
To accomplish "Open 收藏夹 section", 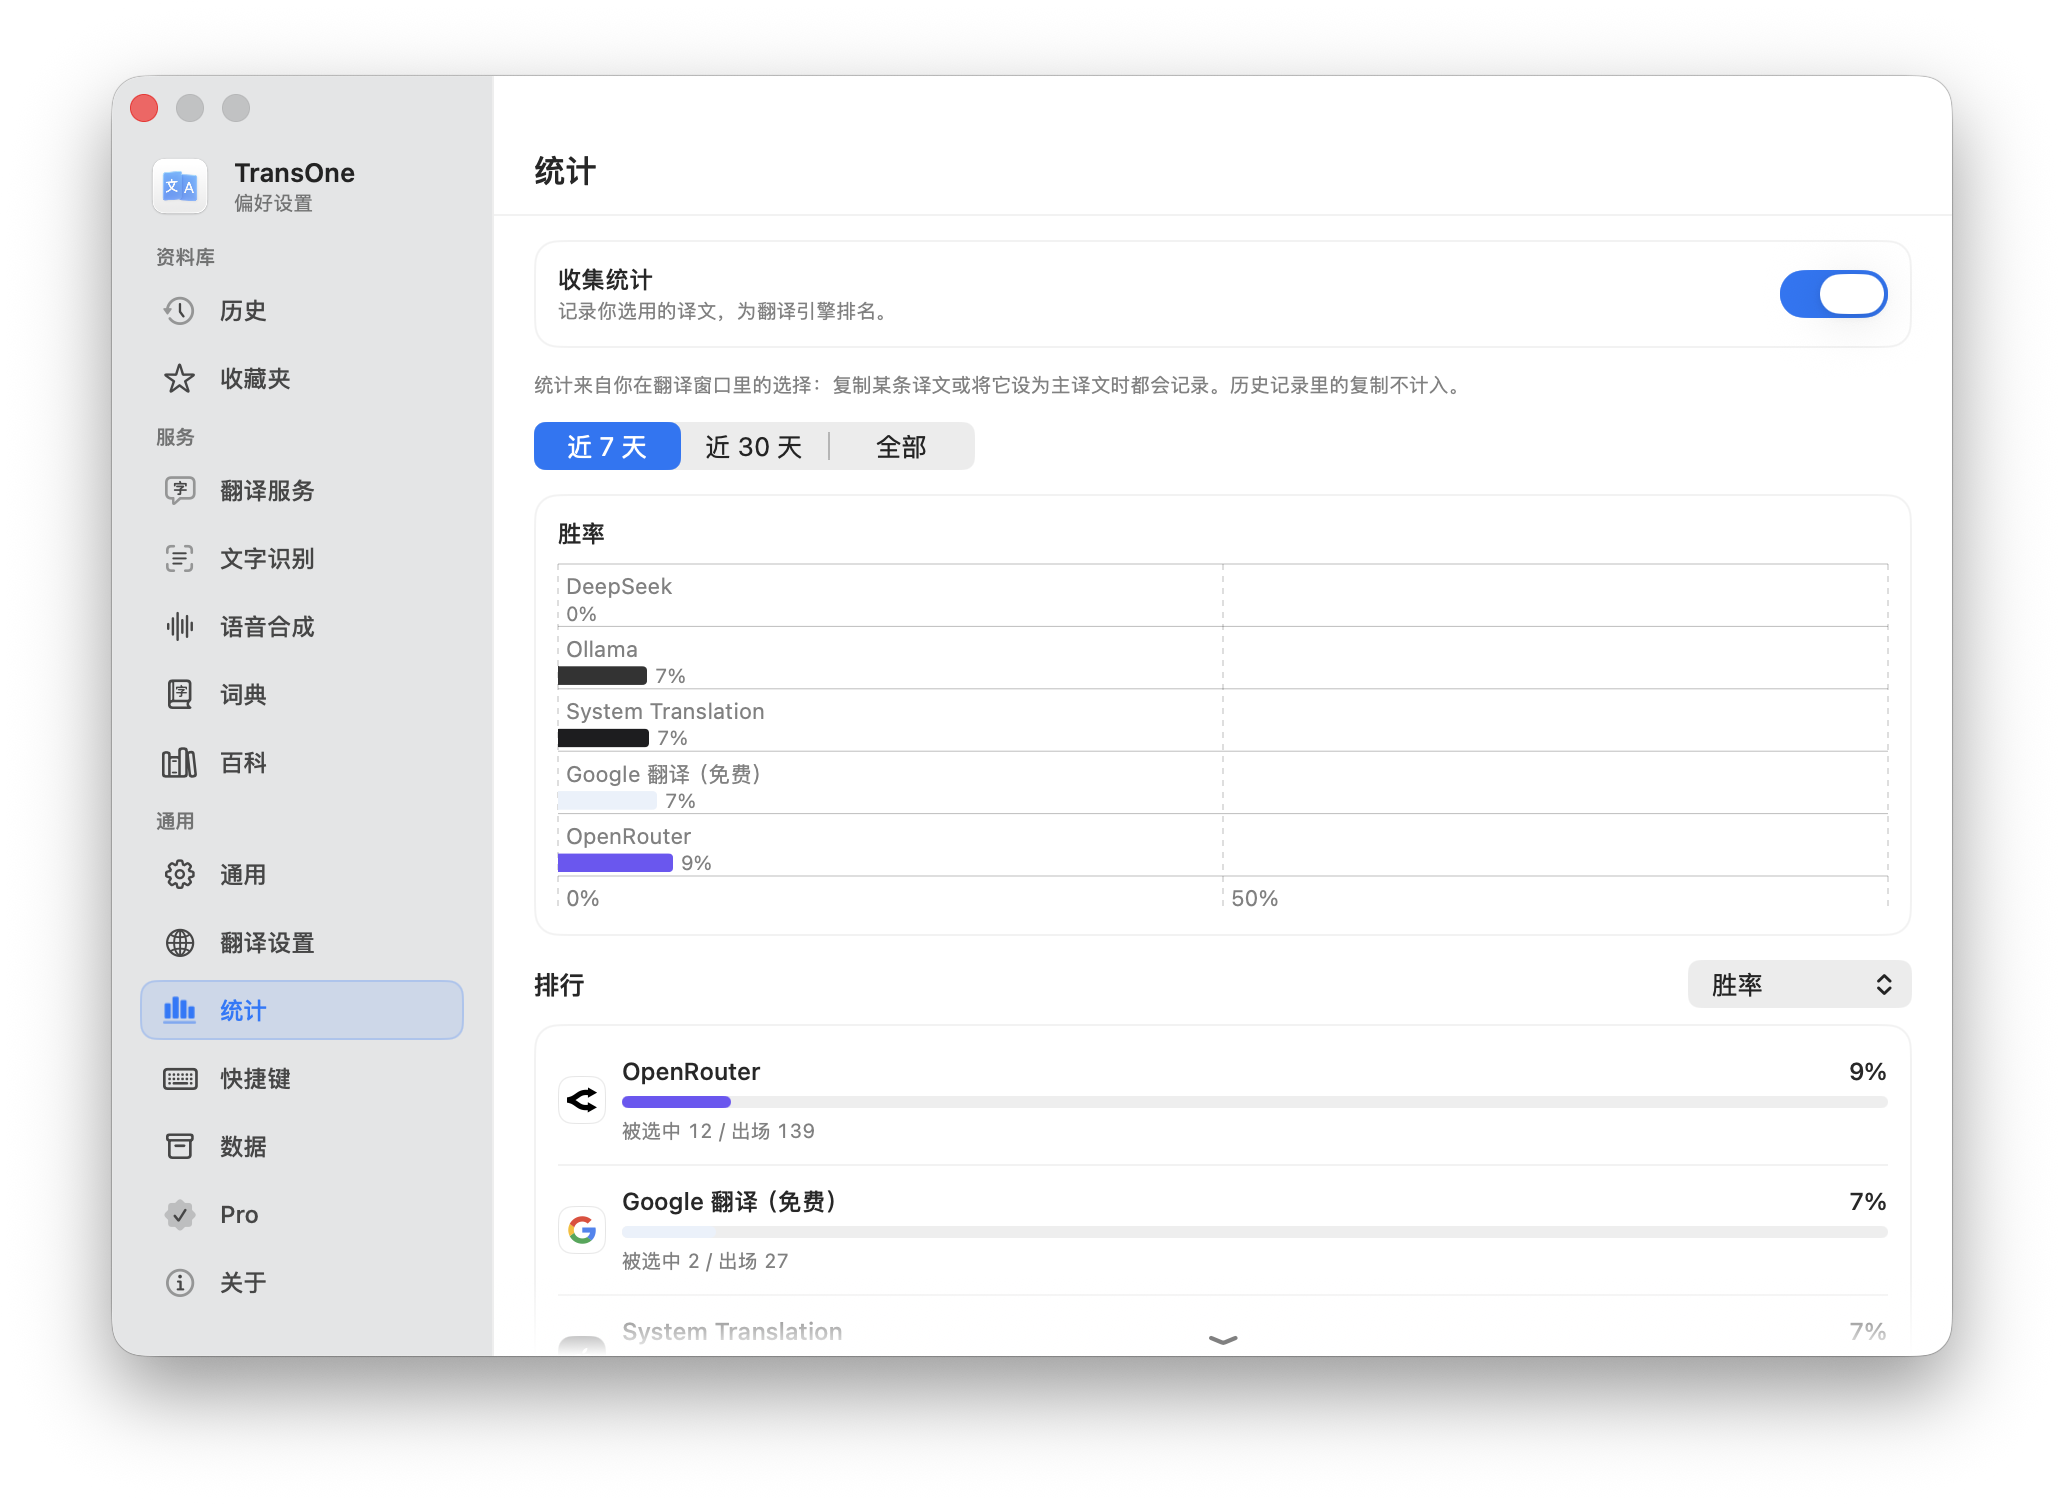I will [x=302, y=379].
